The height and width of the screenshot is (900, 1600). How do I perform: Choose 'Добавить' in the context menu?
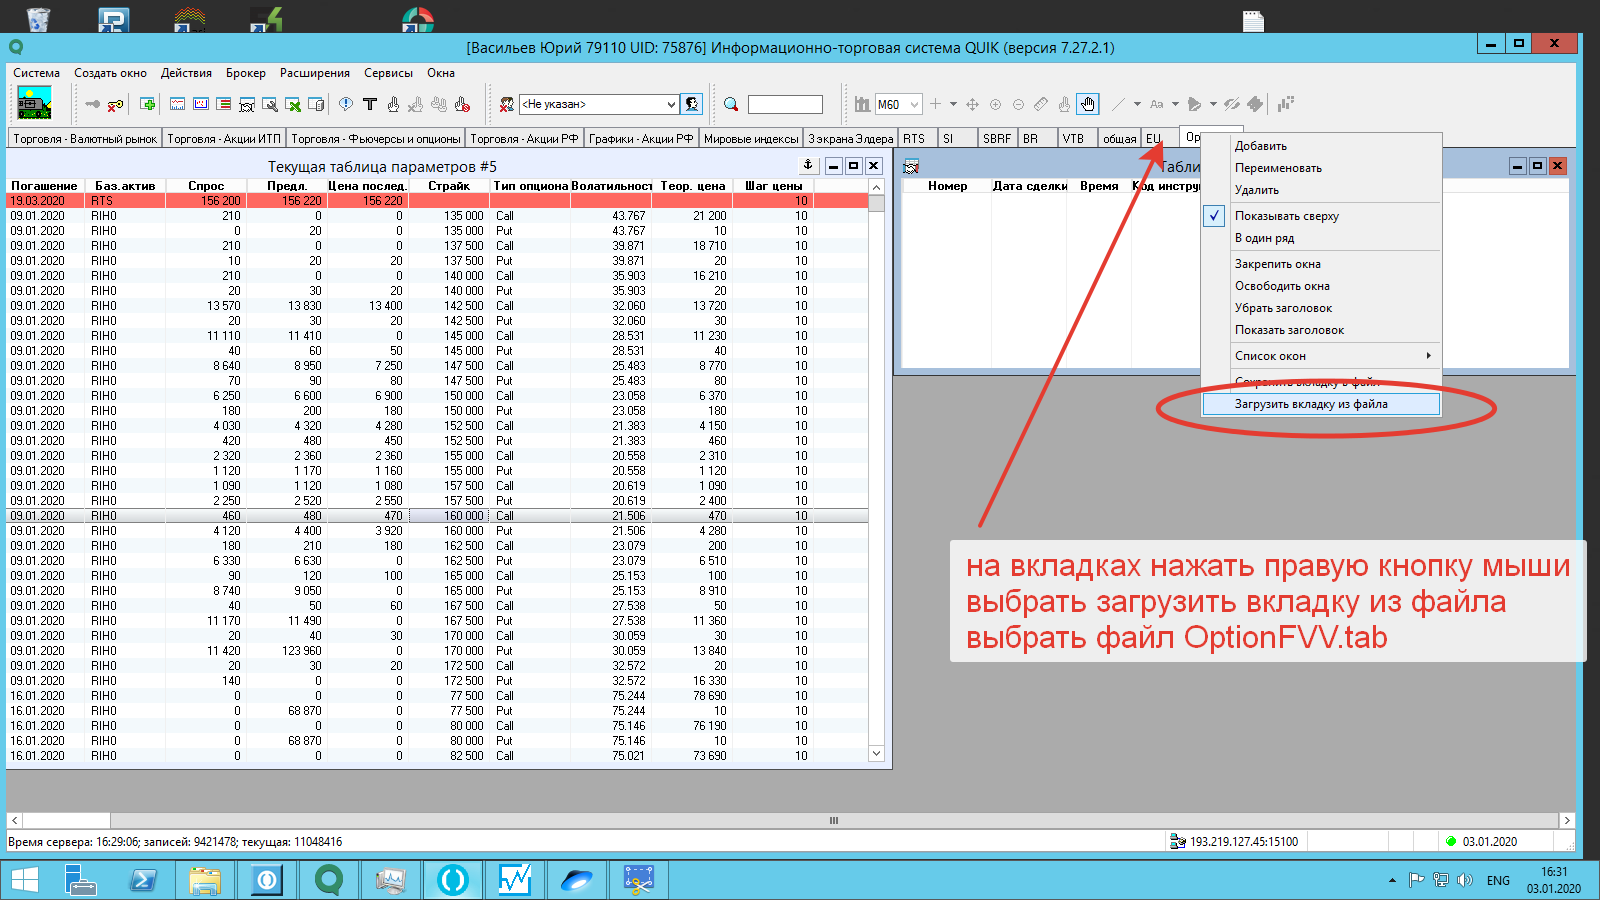pos(1321,146)
